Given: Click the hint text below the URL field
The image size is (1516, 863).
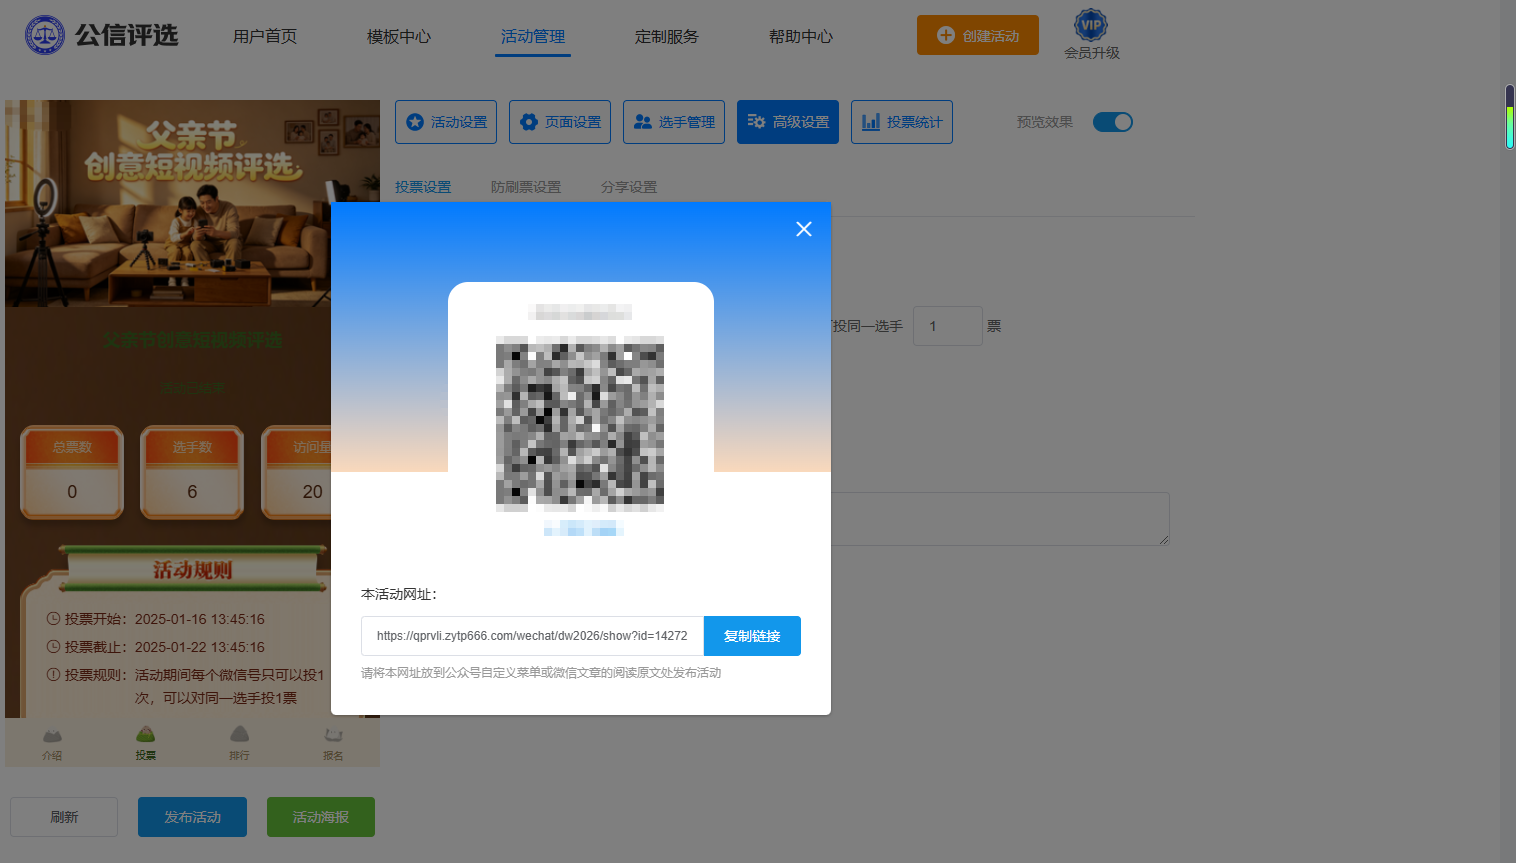Looking at the screenshot, I should (541, 673).
